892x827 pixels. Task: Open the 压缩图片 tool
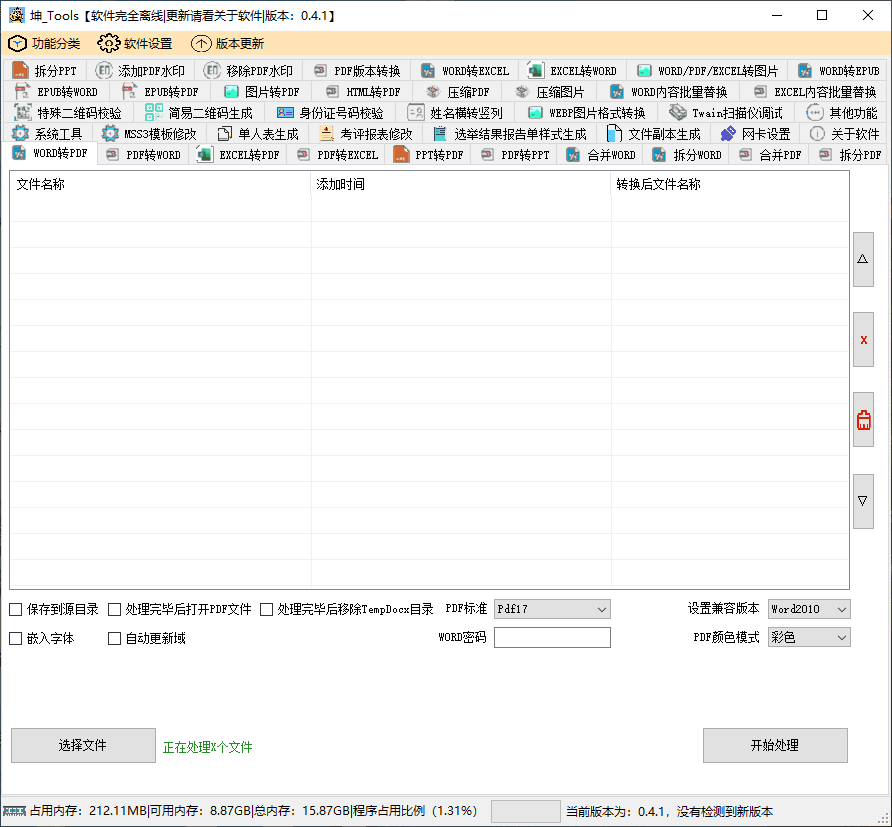pos(555,91)
